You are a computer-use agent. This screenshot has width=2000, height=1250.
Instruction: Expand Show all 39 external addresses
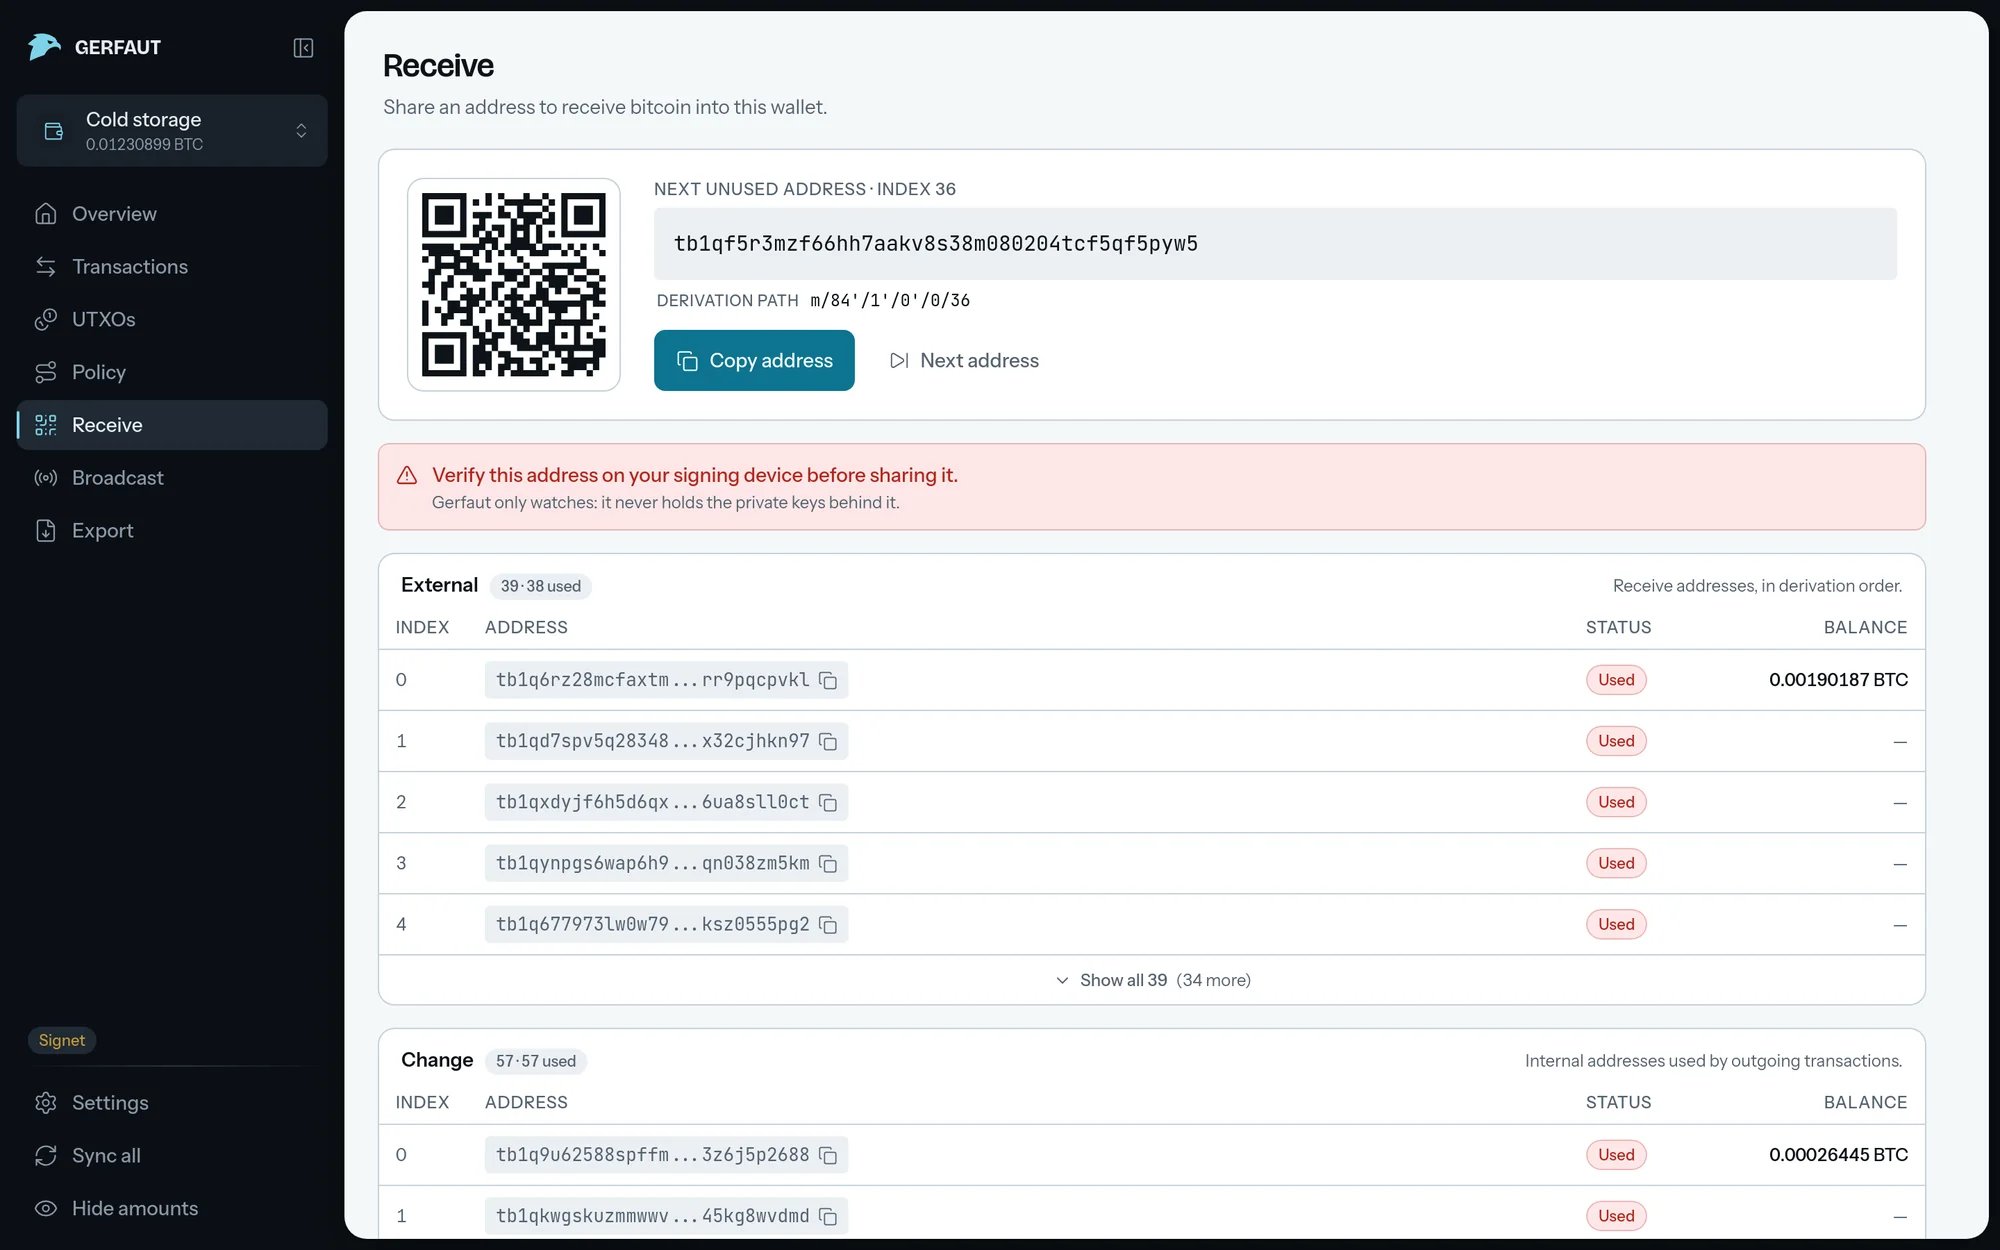[1152, 980]
